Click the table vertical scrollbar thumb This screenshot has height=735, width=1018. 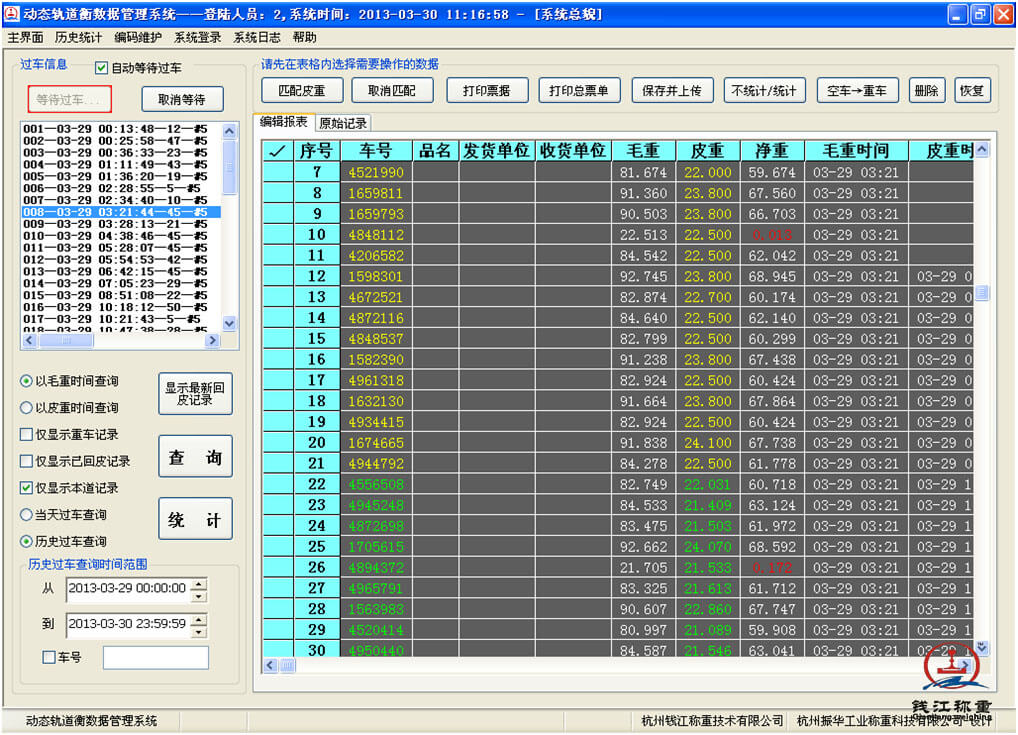click(x=982, y=293)
